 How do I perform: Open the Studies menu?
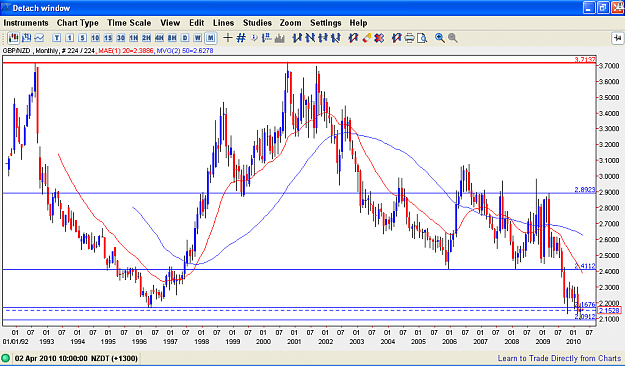click(x=257, y=23)
